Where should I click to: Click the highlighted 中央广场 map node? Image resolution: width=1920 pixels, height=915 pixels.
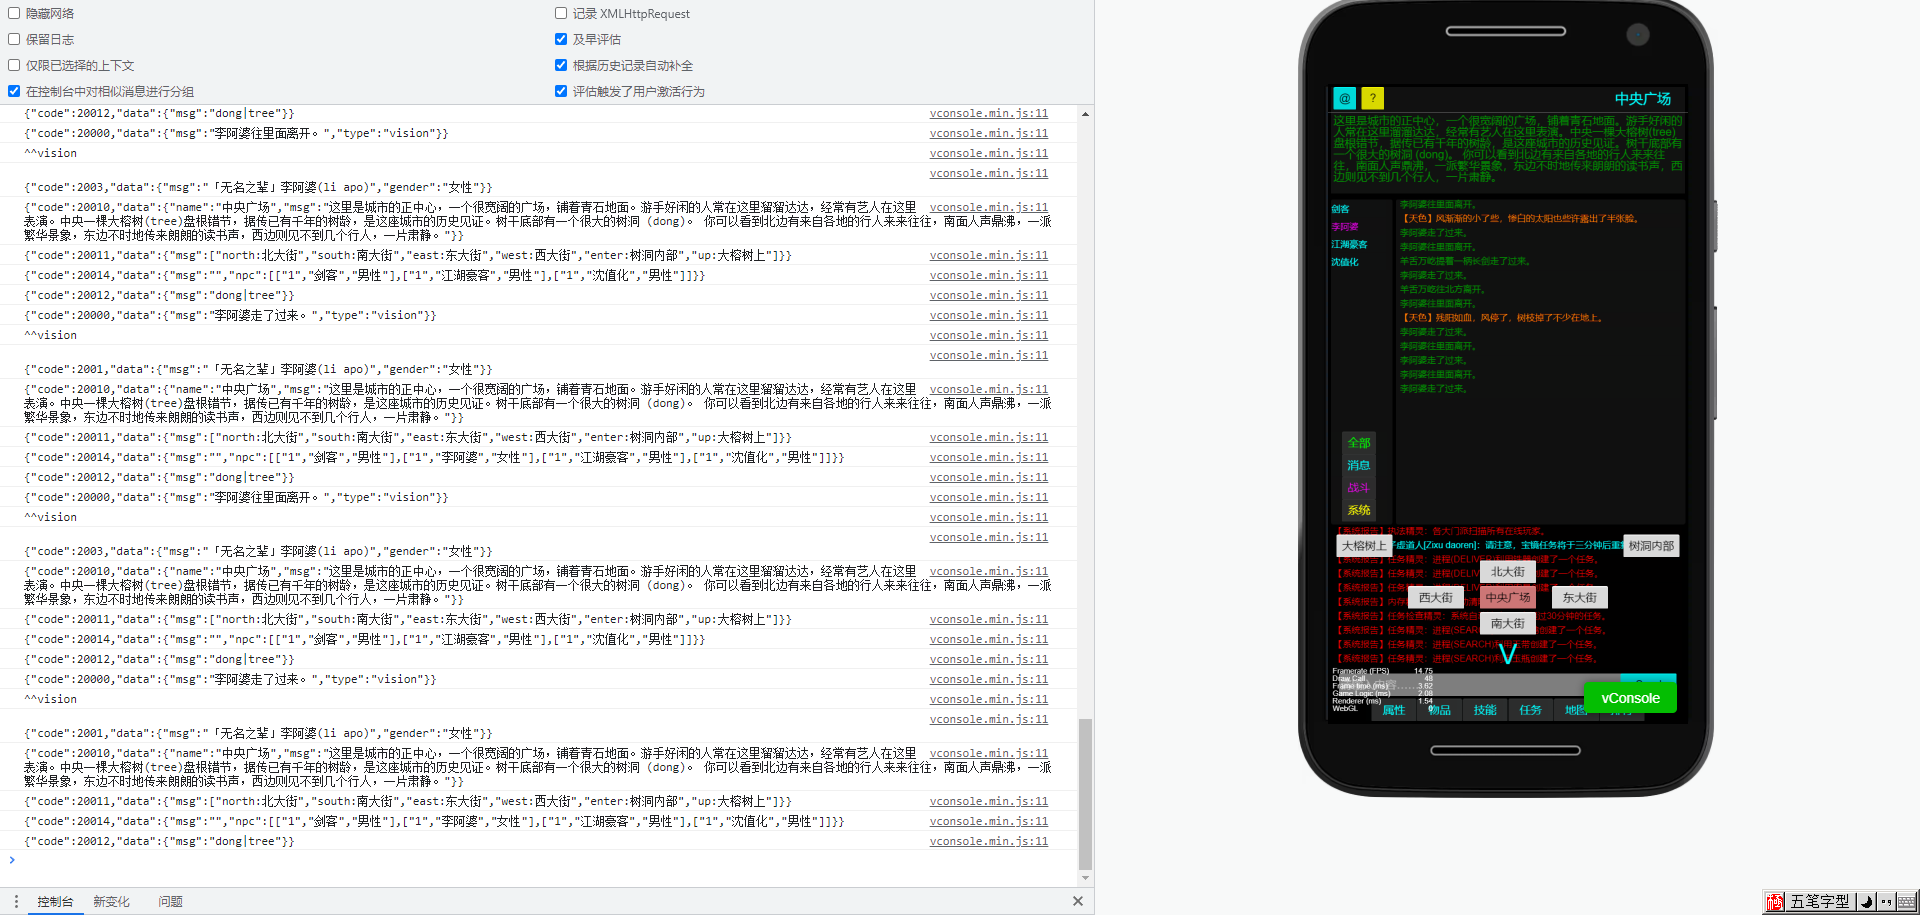(x=1508, y=597)
